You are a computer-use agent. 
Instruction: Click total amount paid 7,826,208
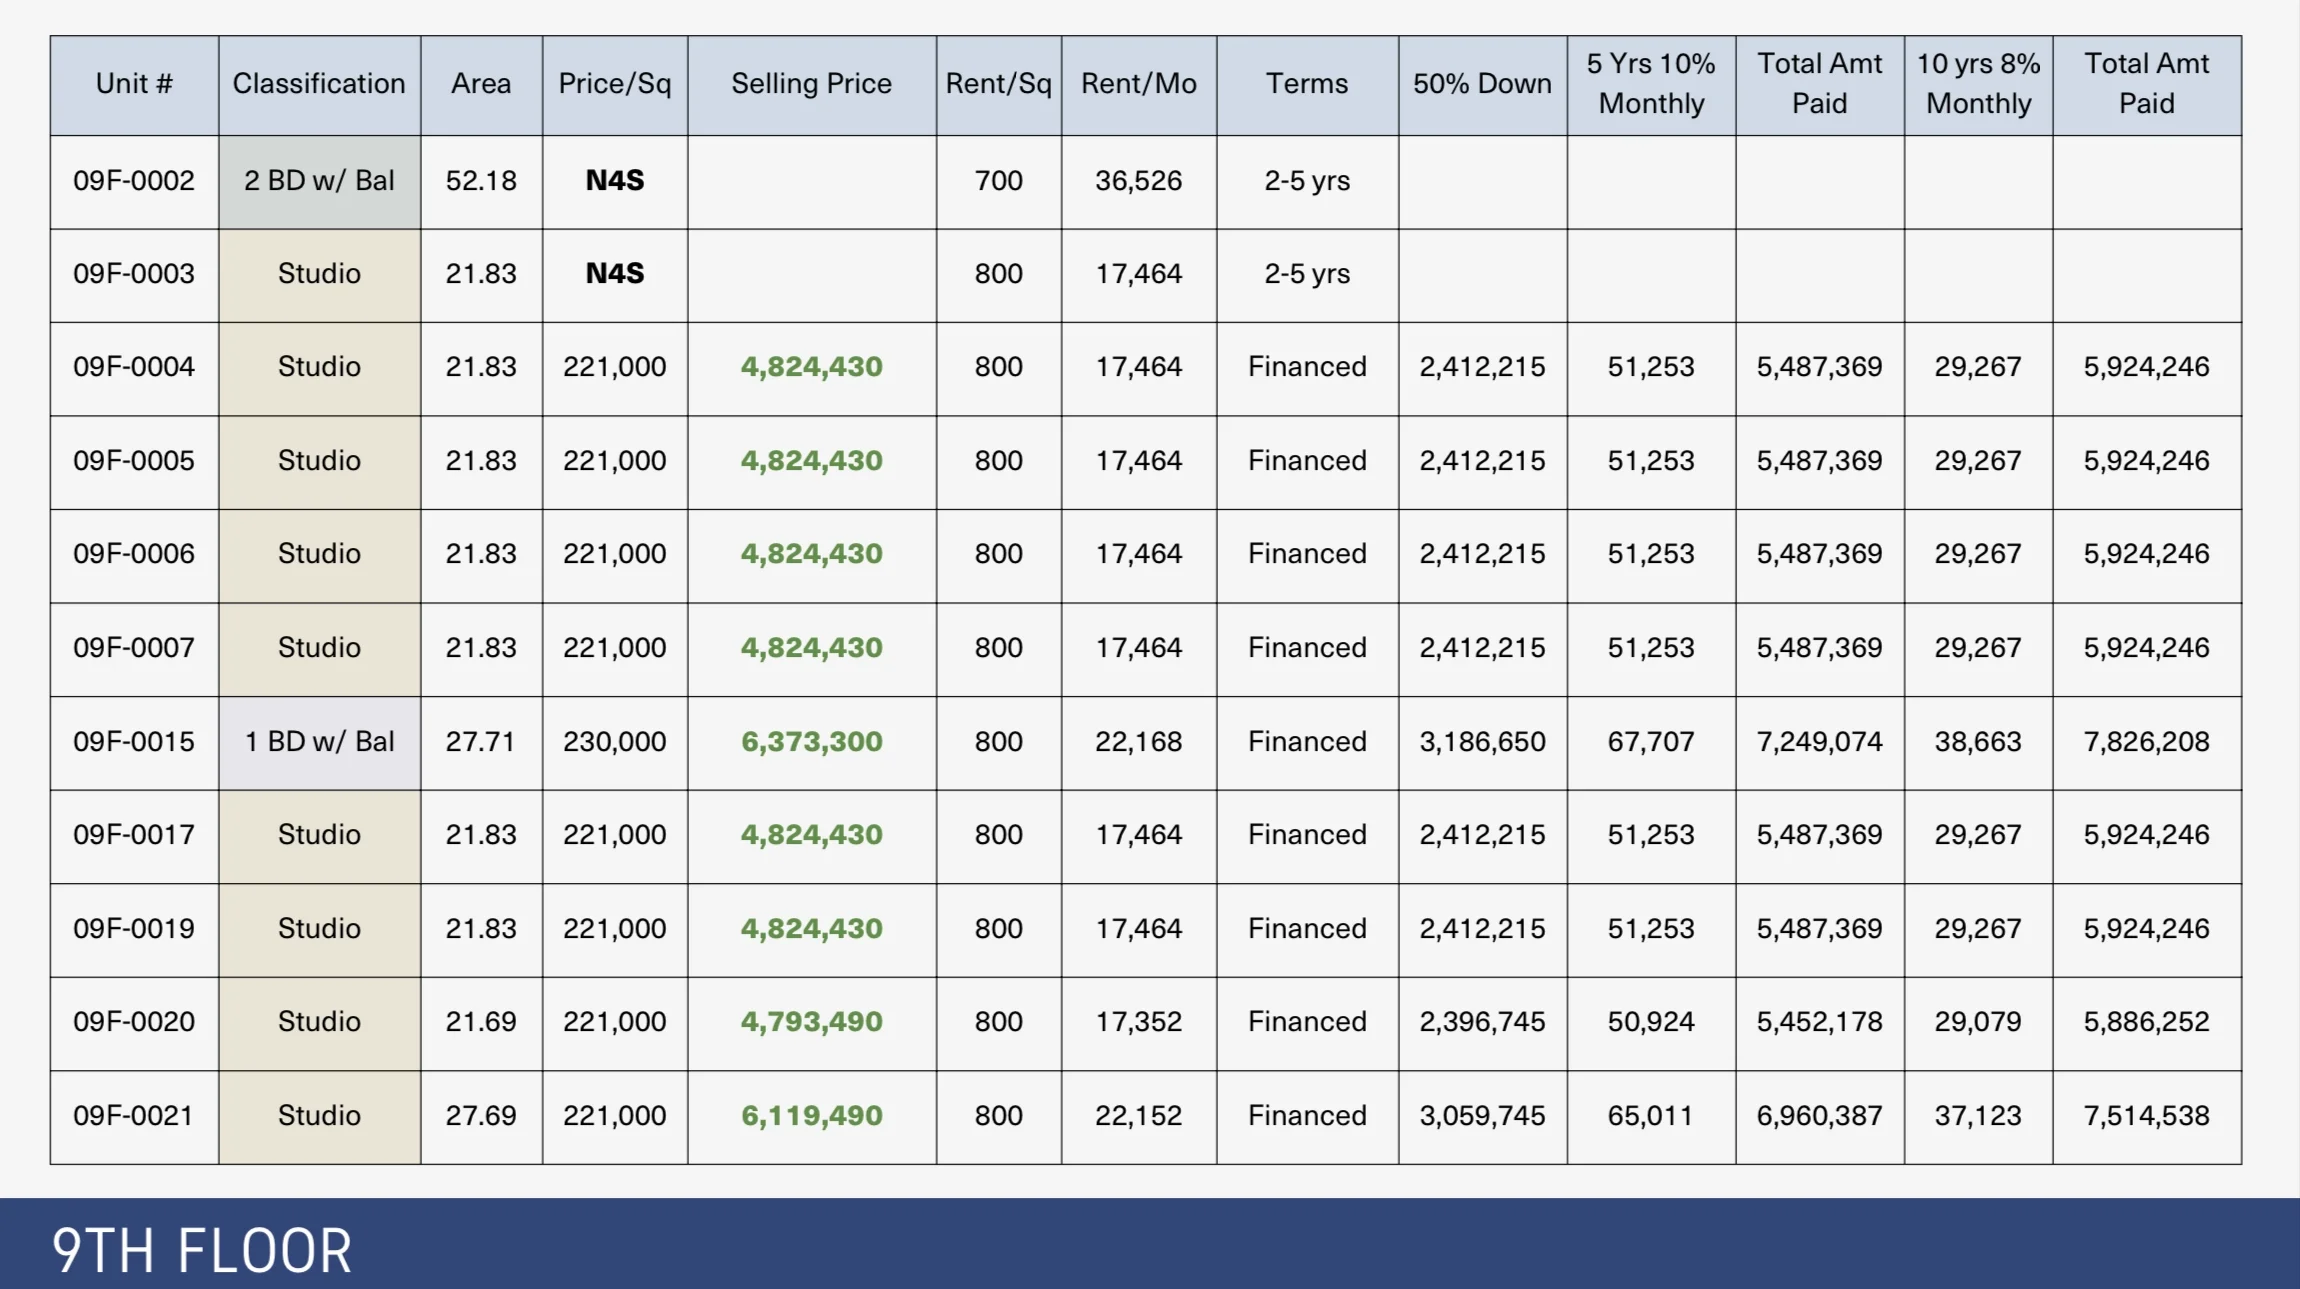pyautogui.click(x=2146, y=742)
